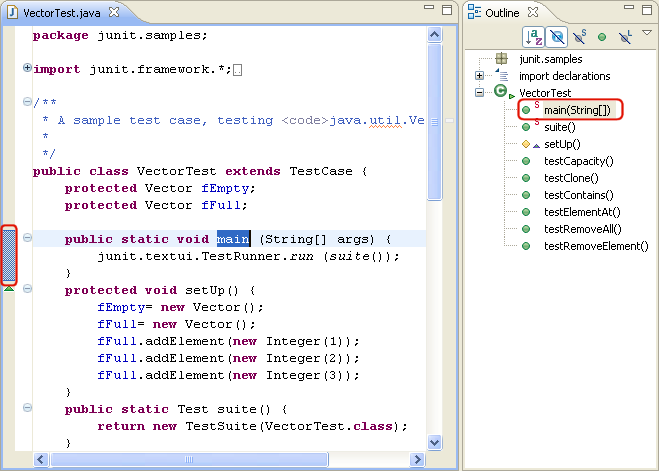Expand import declarations node in Outline
The image size is (659, 471).
pyautogui.click(x=480, y=76)
